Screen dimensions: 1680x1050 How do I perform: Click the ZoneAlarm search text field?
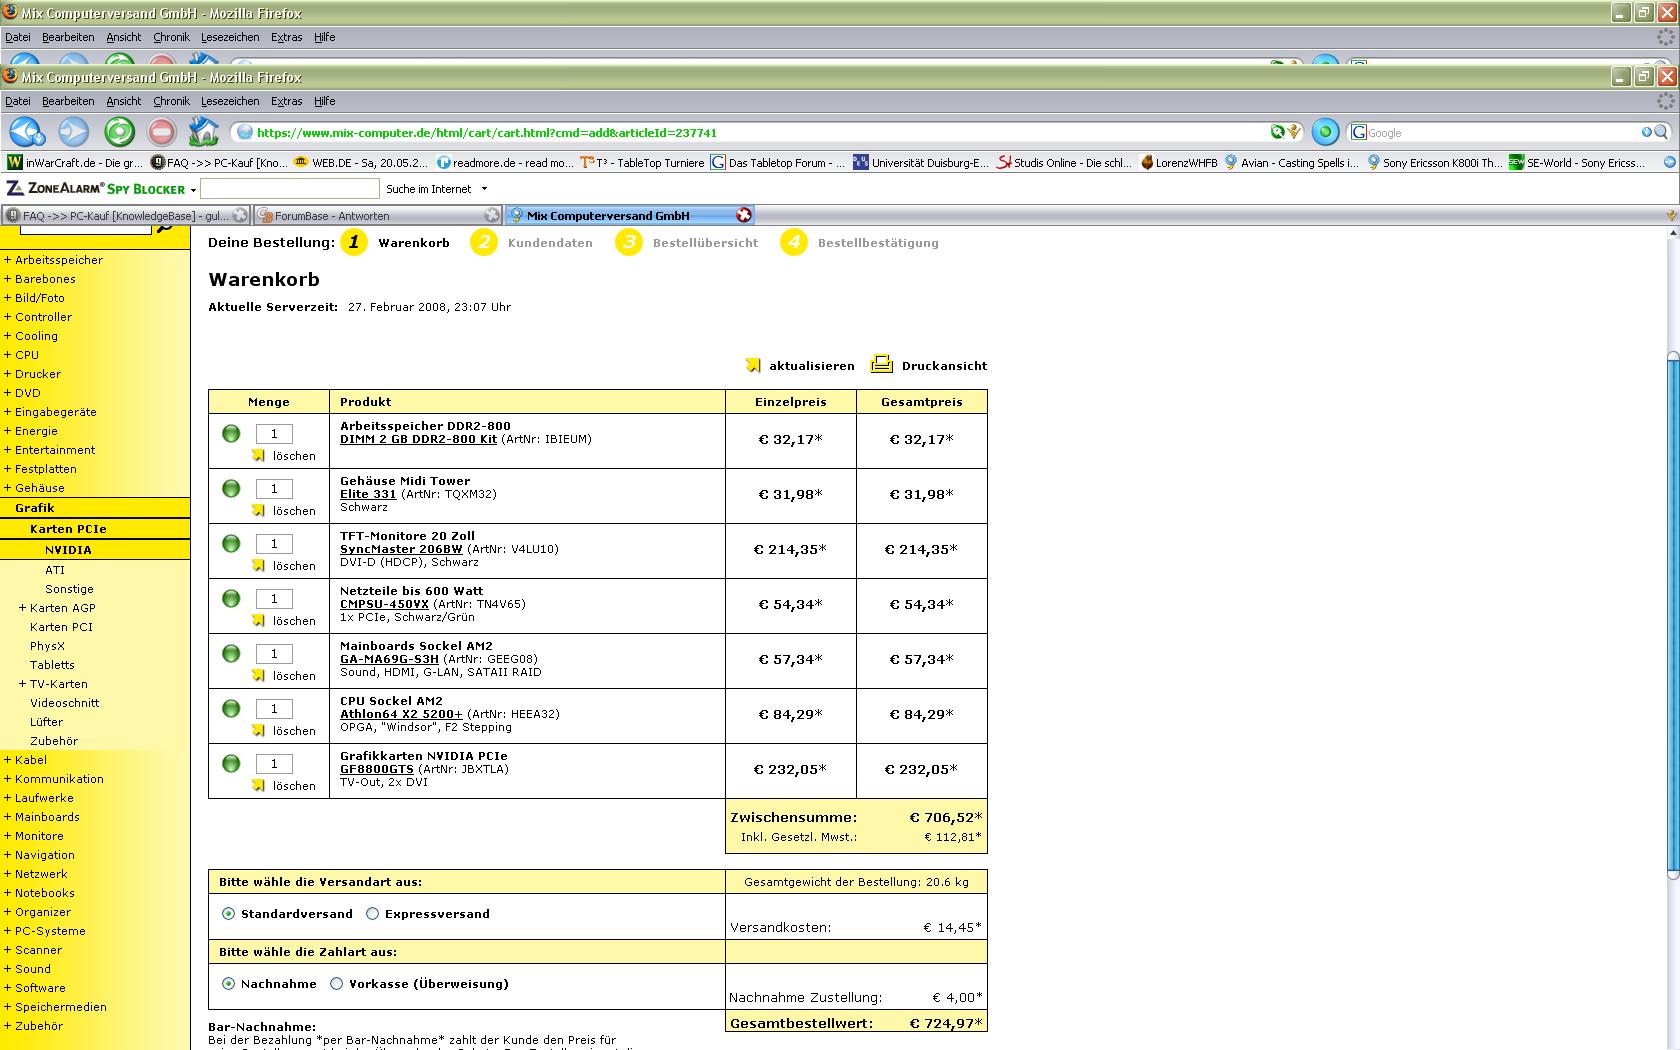point(290,188)
